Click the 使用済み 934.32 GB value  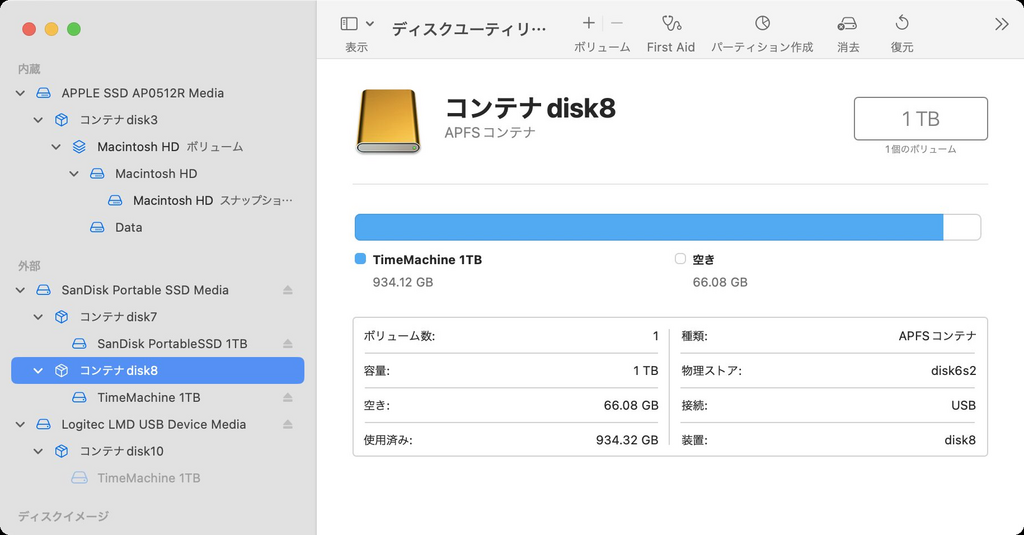tap(627, 440)
